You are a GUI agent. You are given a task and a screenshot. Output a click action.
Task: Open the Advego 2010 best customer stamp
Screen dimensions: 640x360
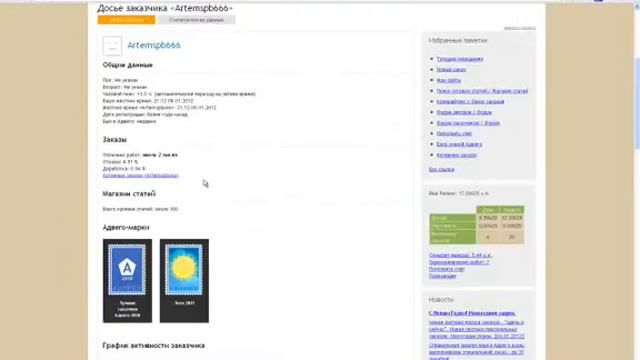[x=127, y=281]
